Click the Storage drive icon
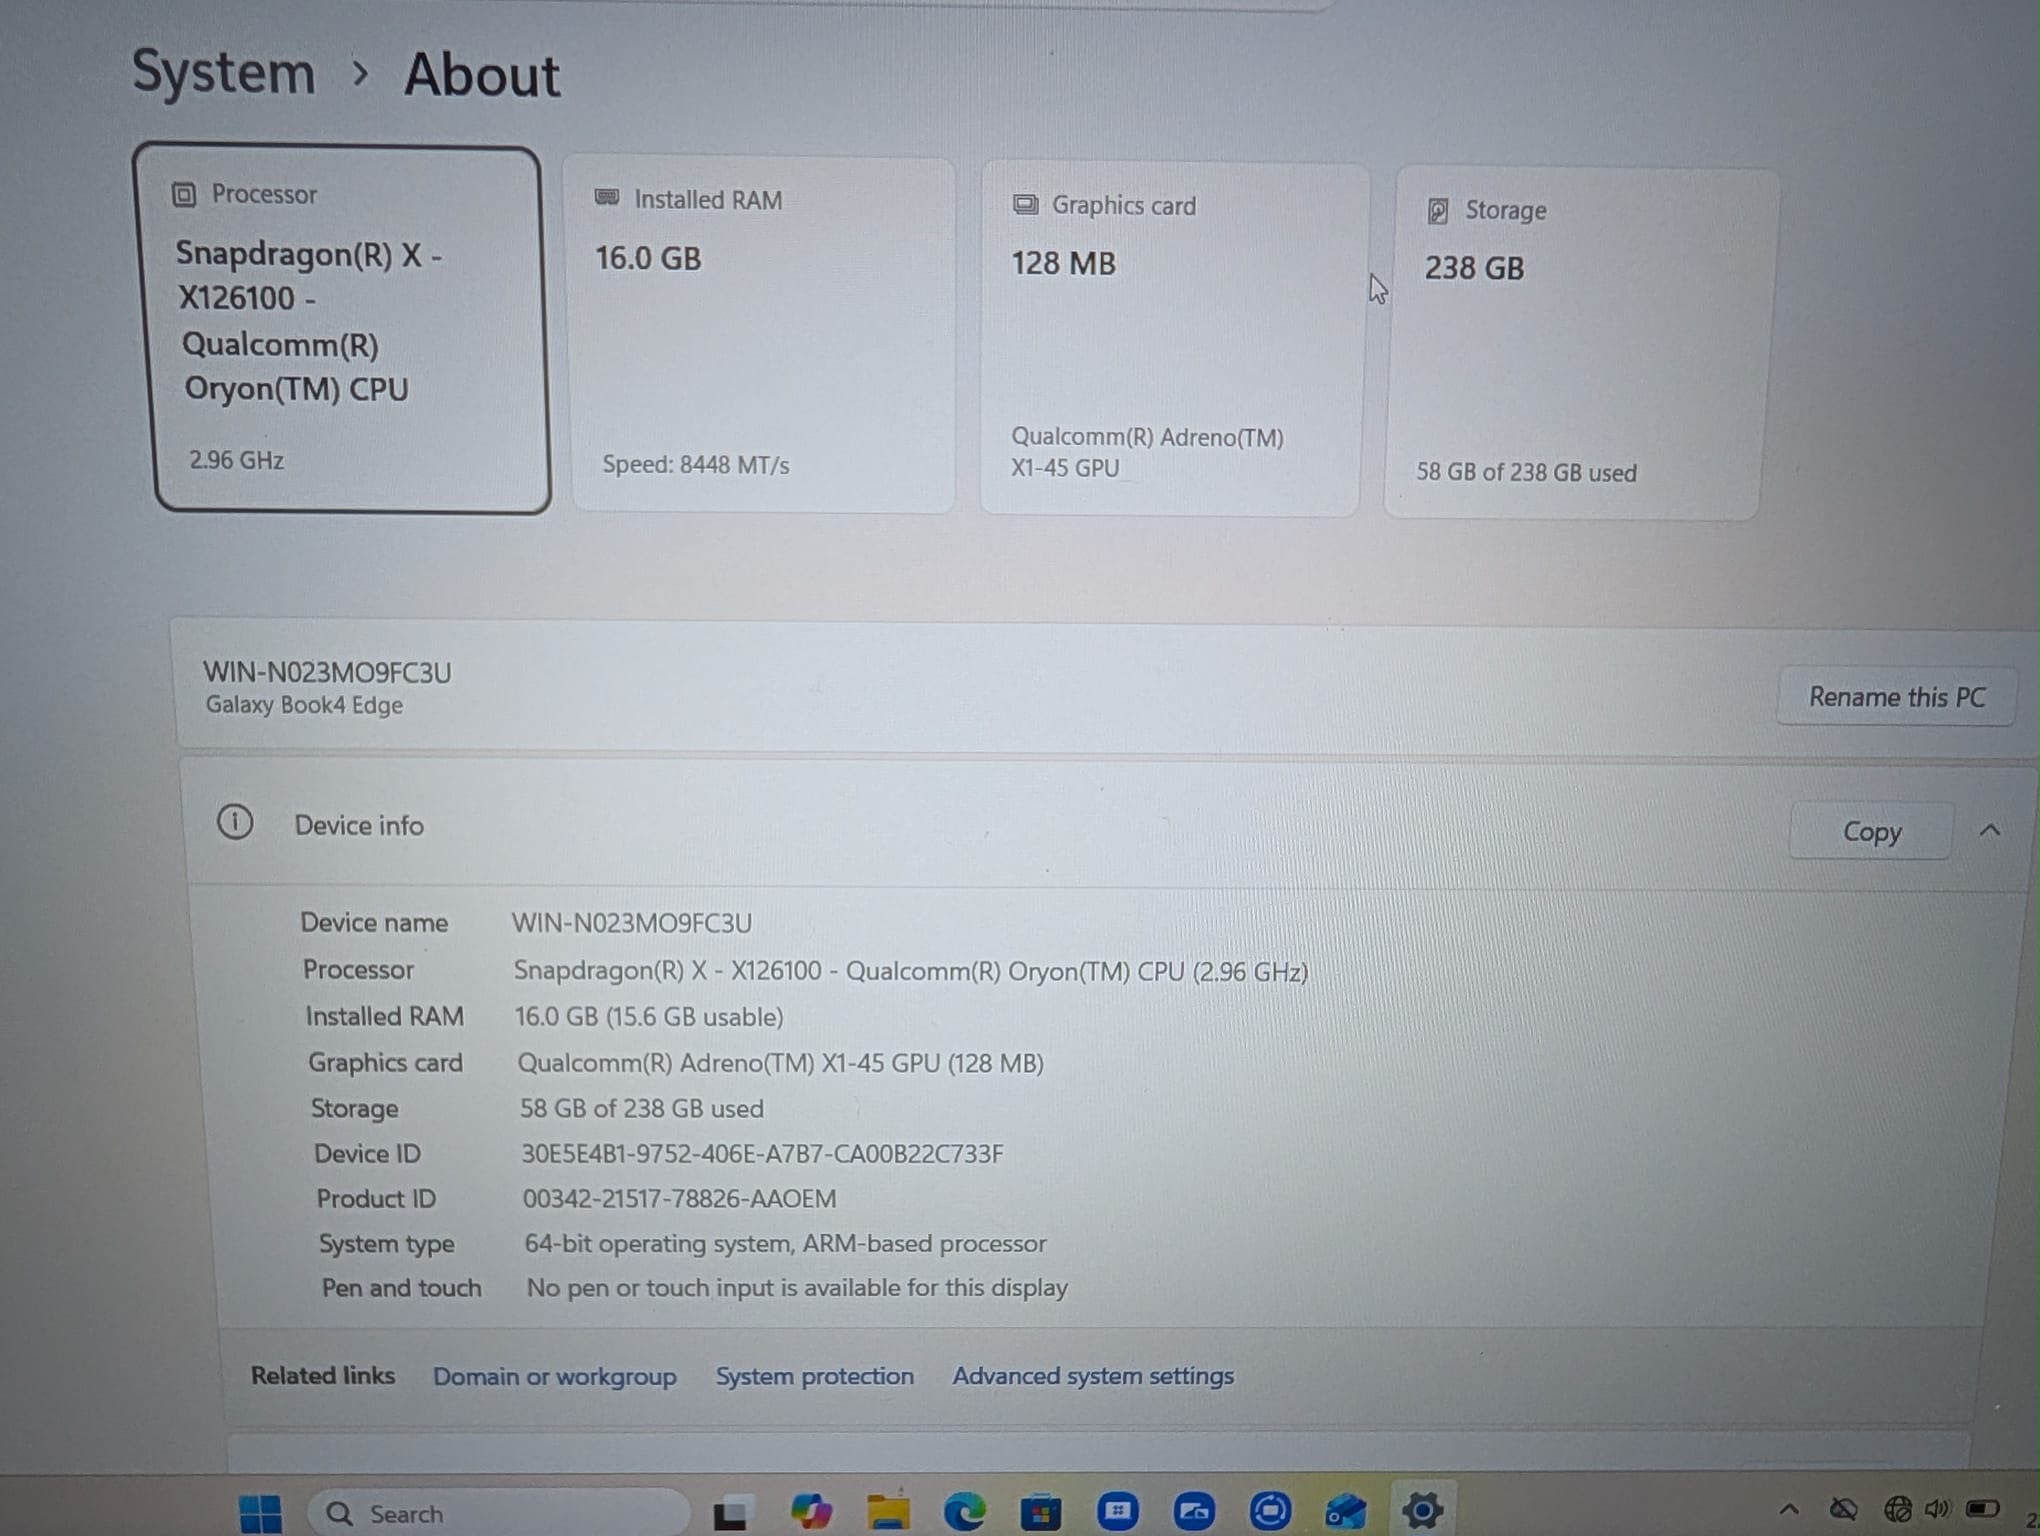The height and width of the screenshot is (1536, 2040). (1438, 210)
